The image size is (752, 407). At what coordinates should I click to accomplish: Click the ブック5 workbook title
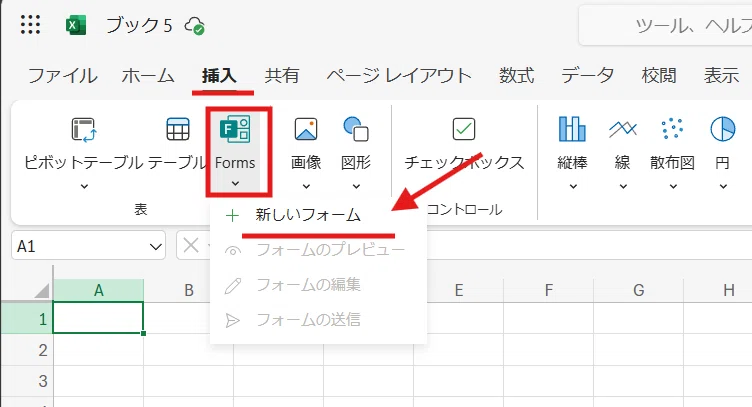tap(139, 25)
